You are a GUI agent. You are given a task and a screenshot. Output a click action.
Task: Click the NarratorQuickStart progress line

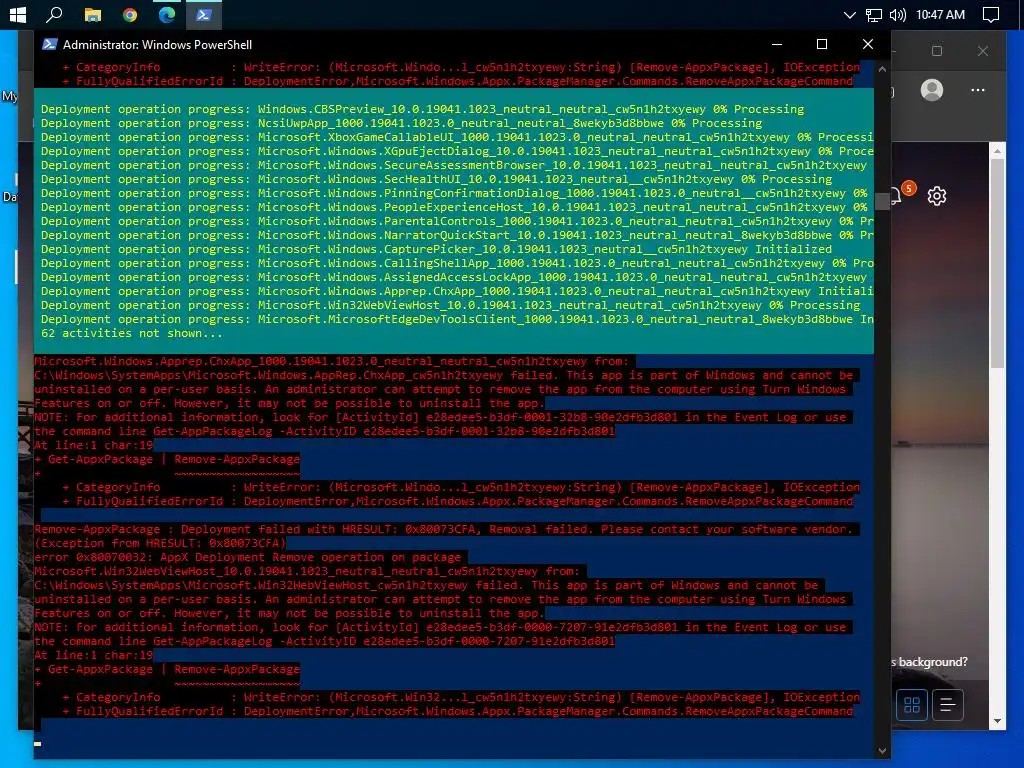point(456,235)
